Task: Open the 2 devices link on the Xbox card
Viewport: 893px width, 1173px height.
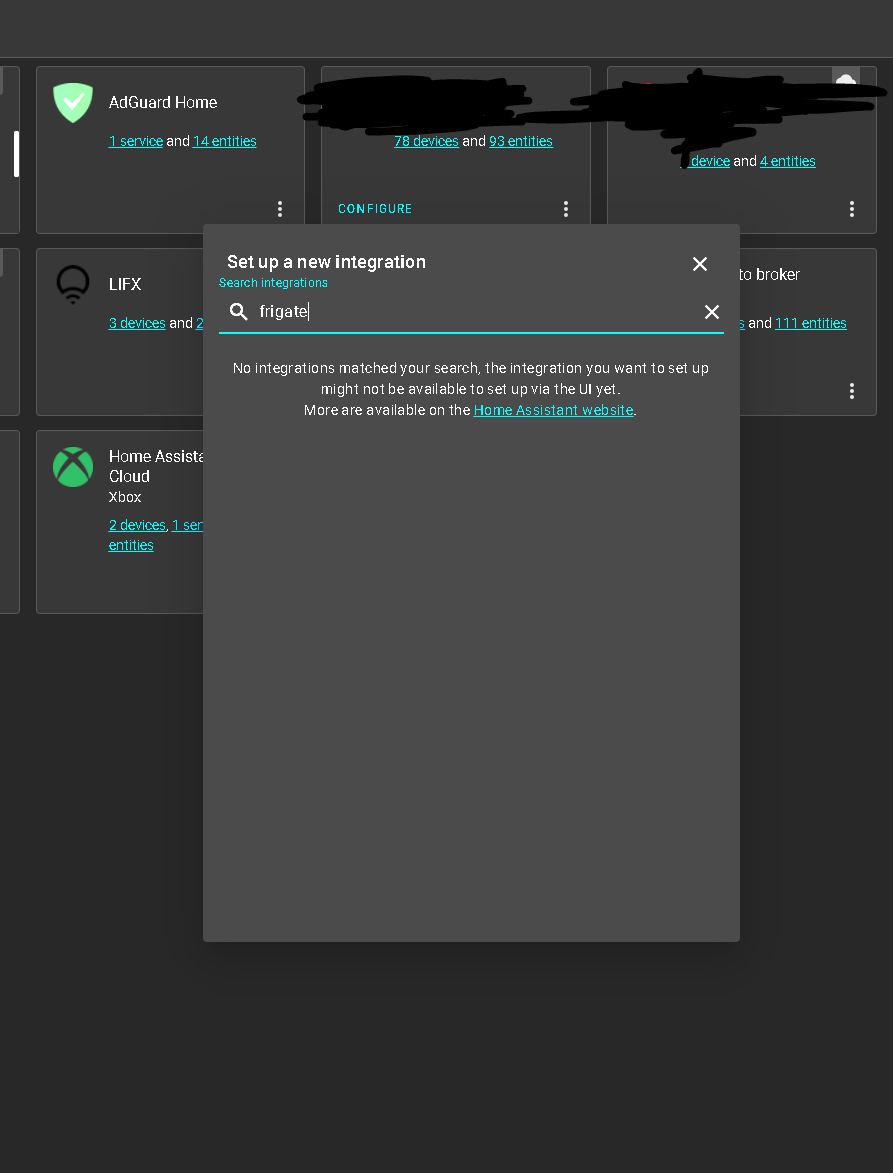Action: click(136, 525)
